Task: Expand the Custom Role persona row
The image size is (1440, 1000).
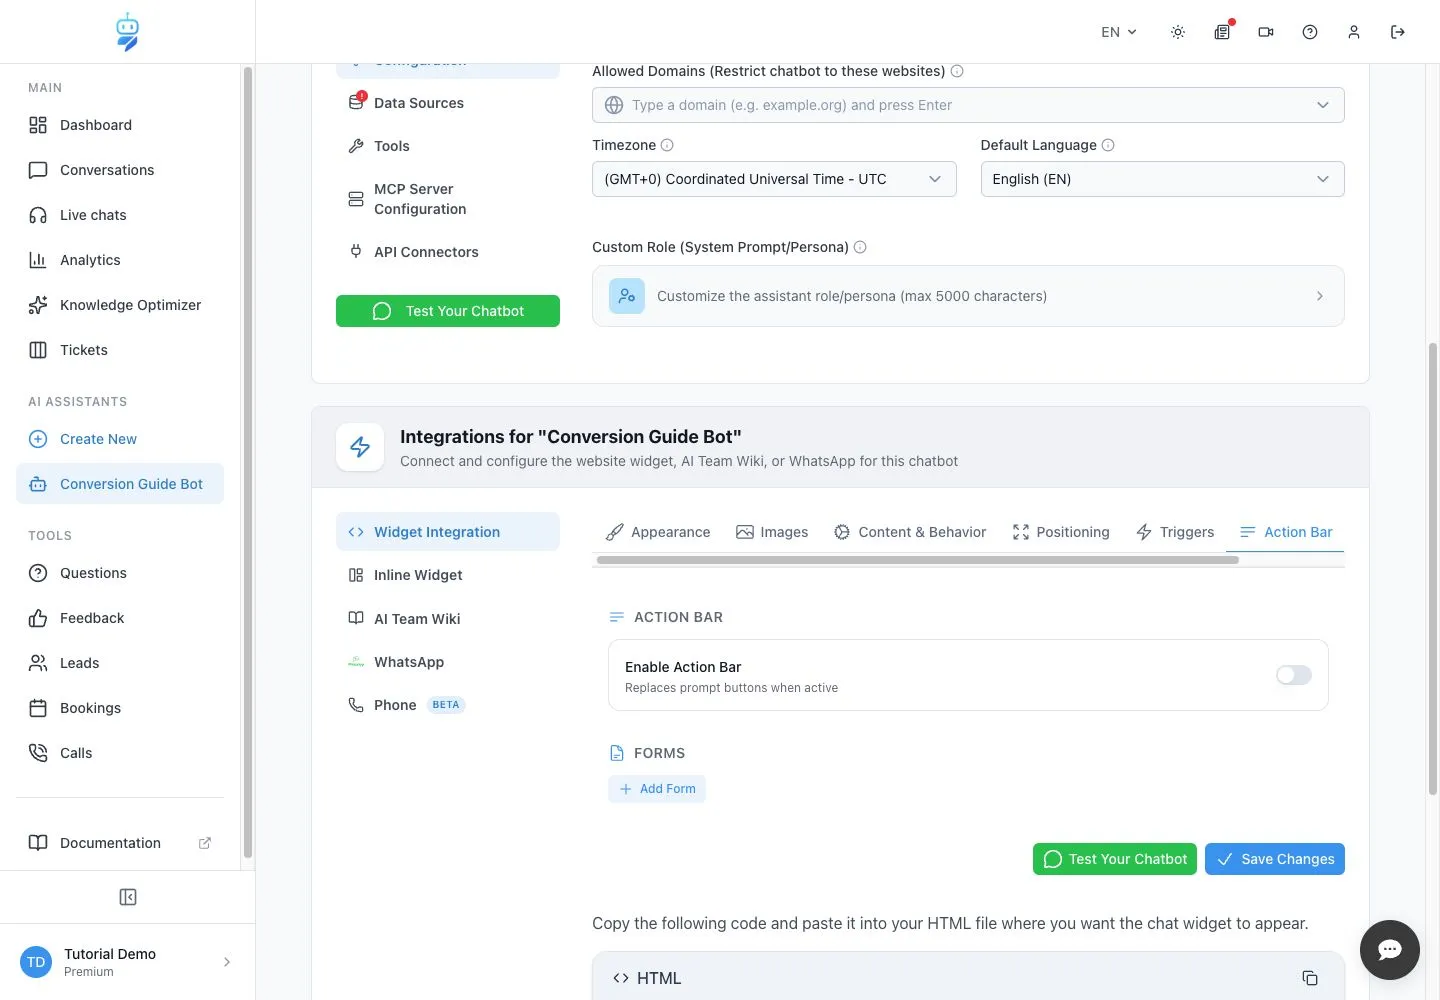Action: [x=968, y=296]
